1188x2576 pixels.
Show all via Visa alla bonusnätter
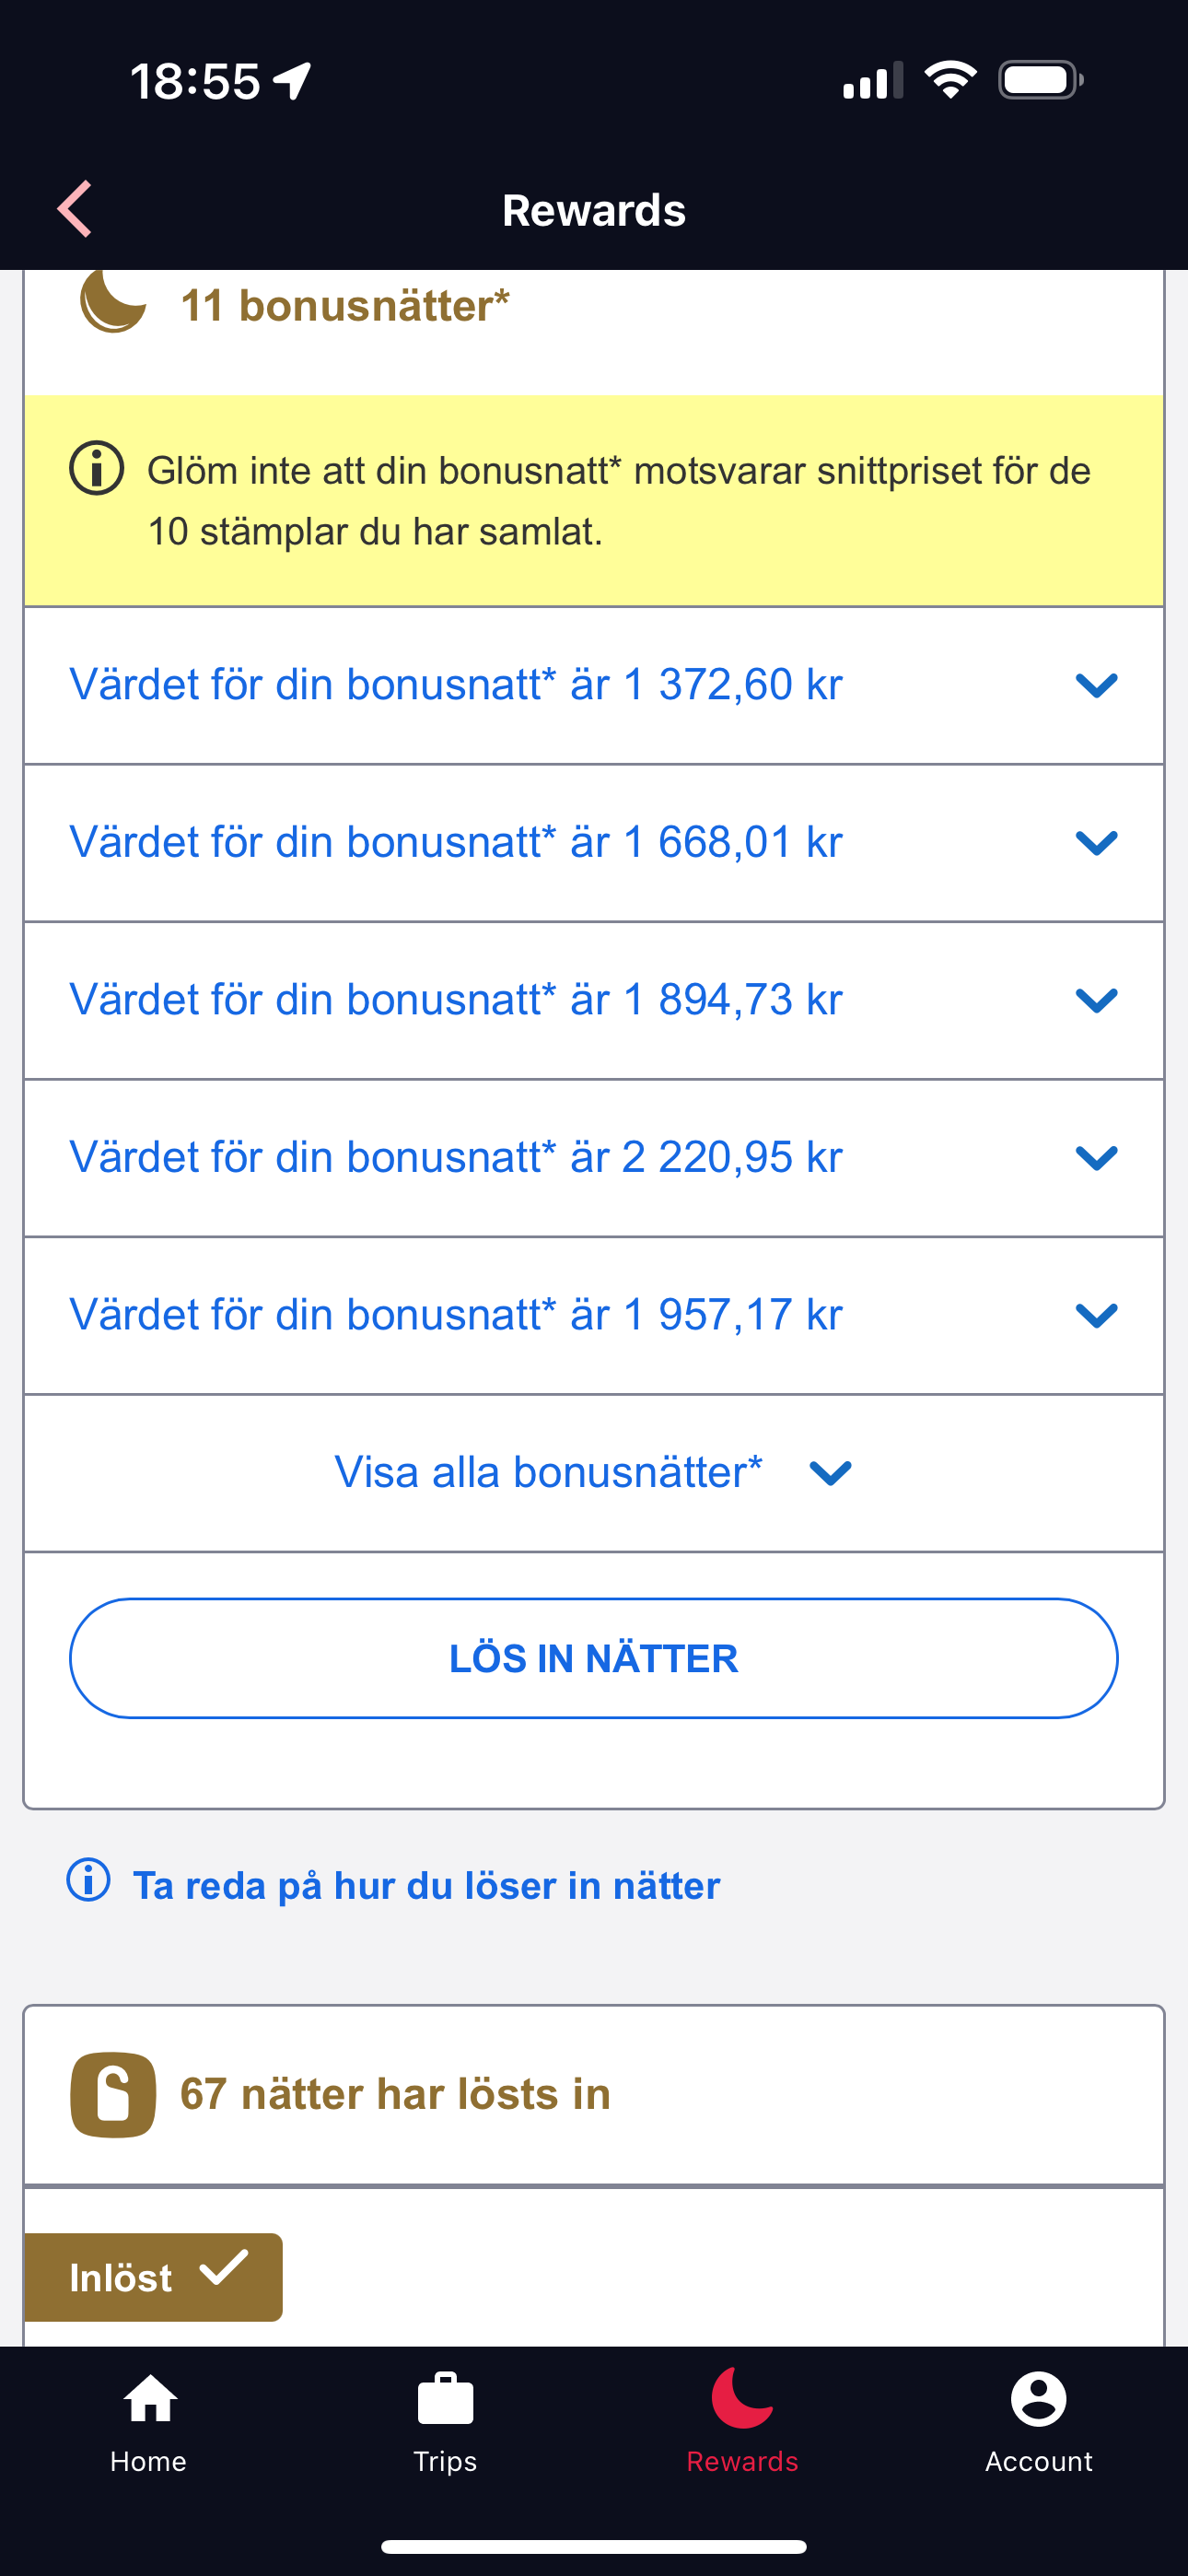[x=593, y=1472]
